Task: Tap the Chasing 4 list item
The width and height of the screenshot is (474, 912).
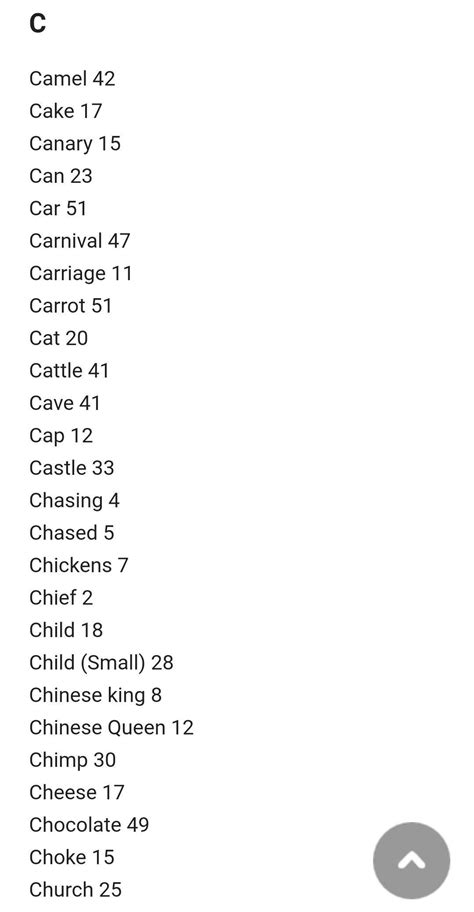Action: click(x=74, y=501)
